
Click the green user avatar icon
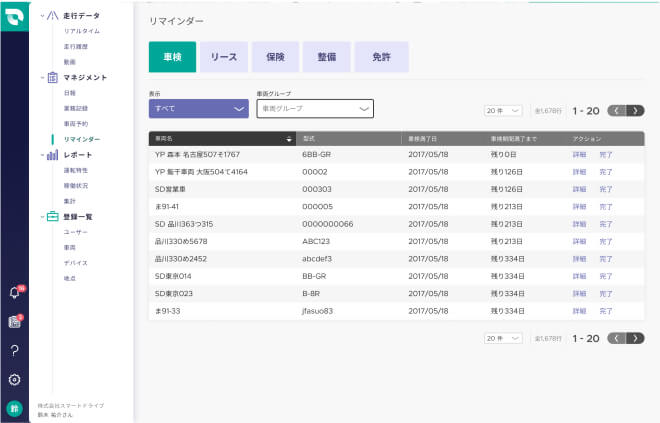(x=14, y=408)
